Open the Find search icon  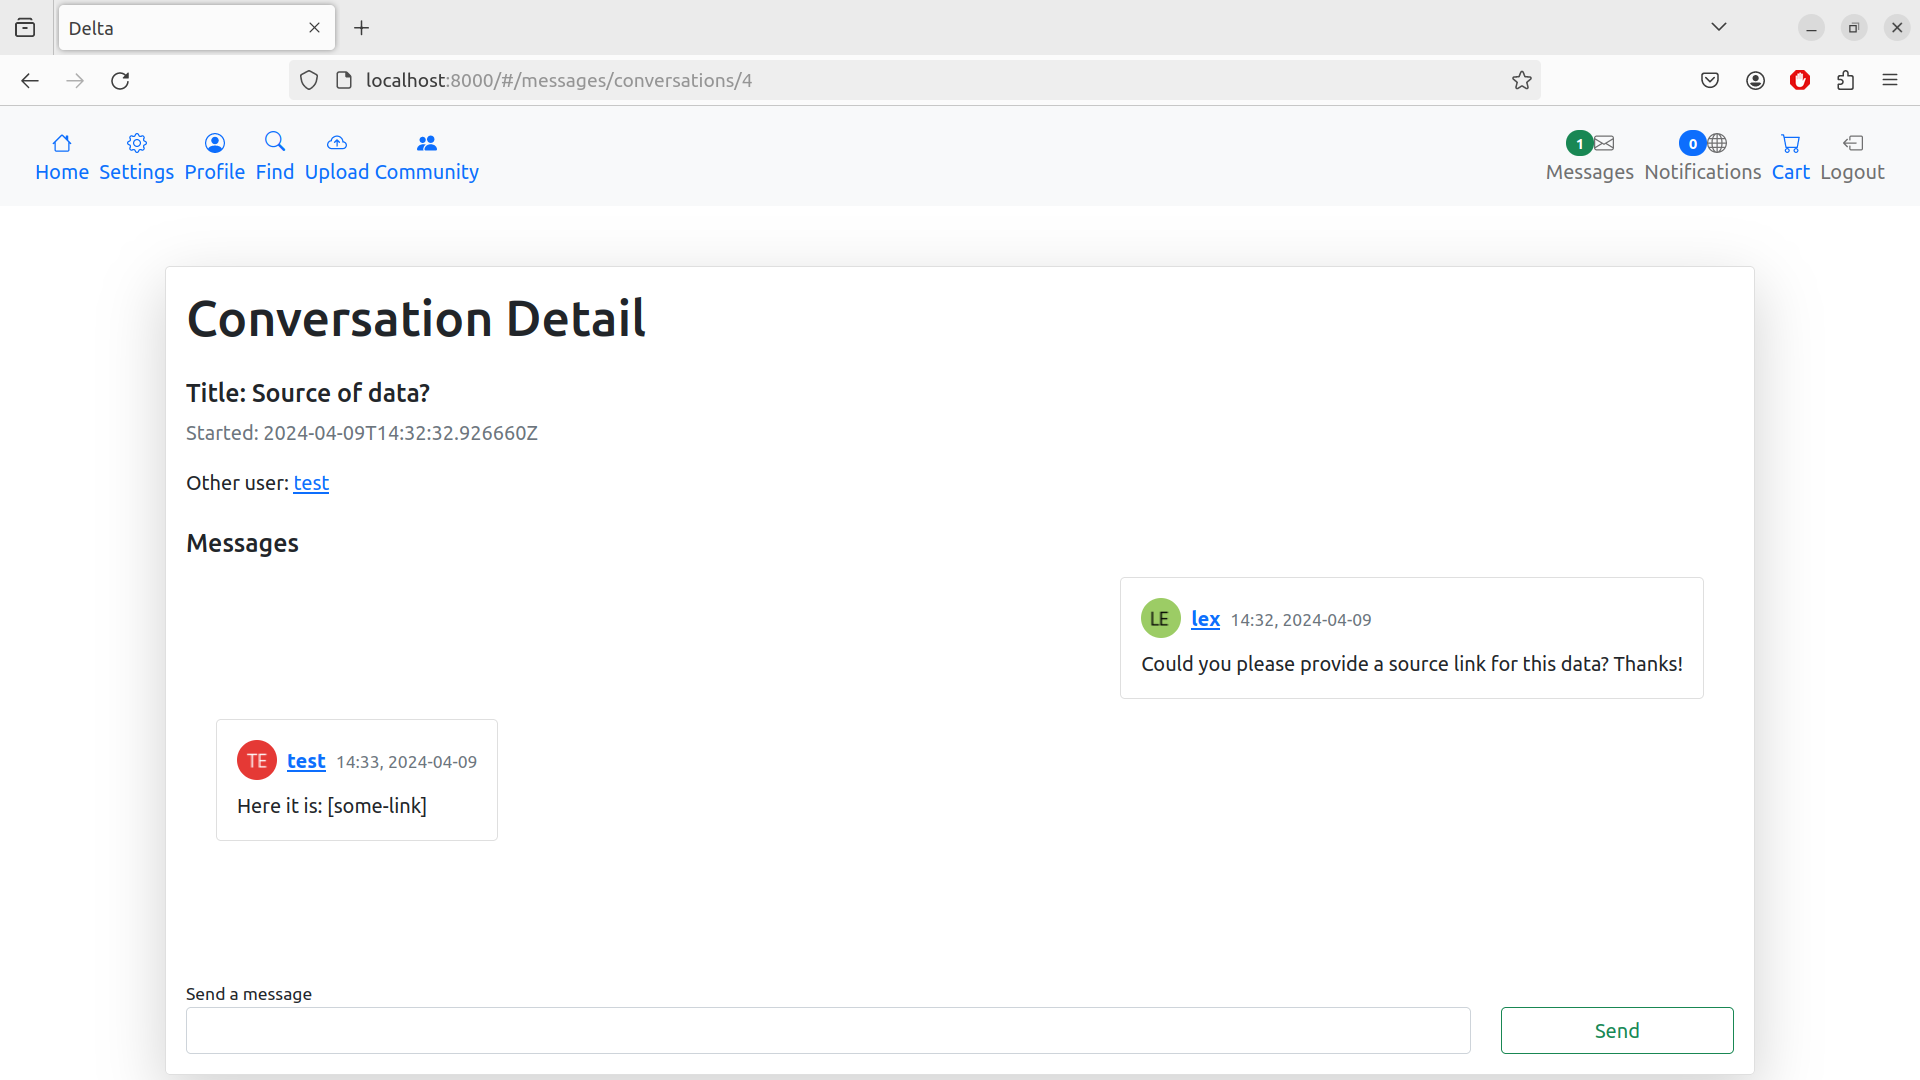tap(275, 142)
